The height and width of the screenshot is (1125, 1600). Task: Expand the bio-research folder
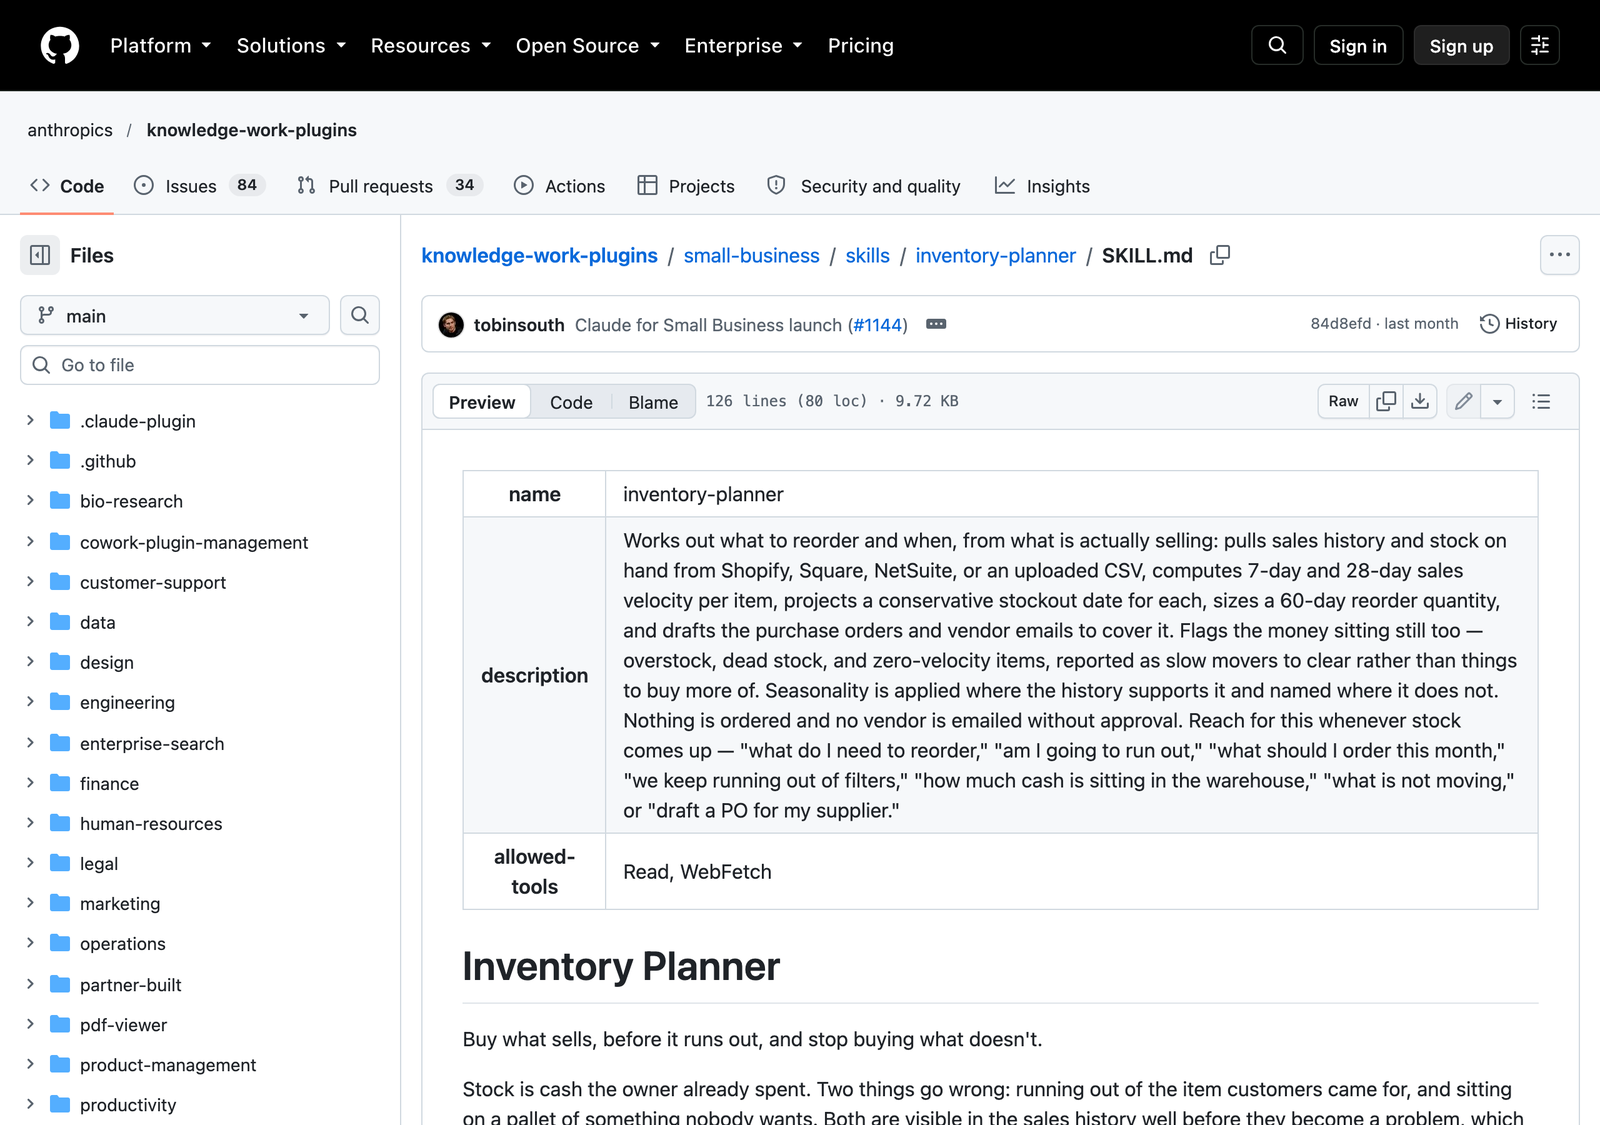click(x=30, y=501)
